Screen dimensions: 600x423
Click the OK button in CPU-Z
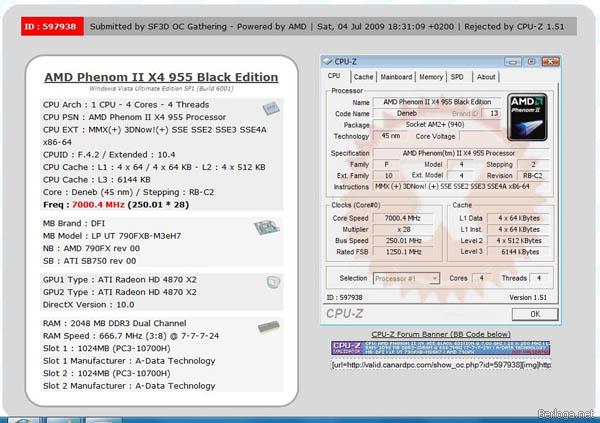coord(535,314)
